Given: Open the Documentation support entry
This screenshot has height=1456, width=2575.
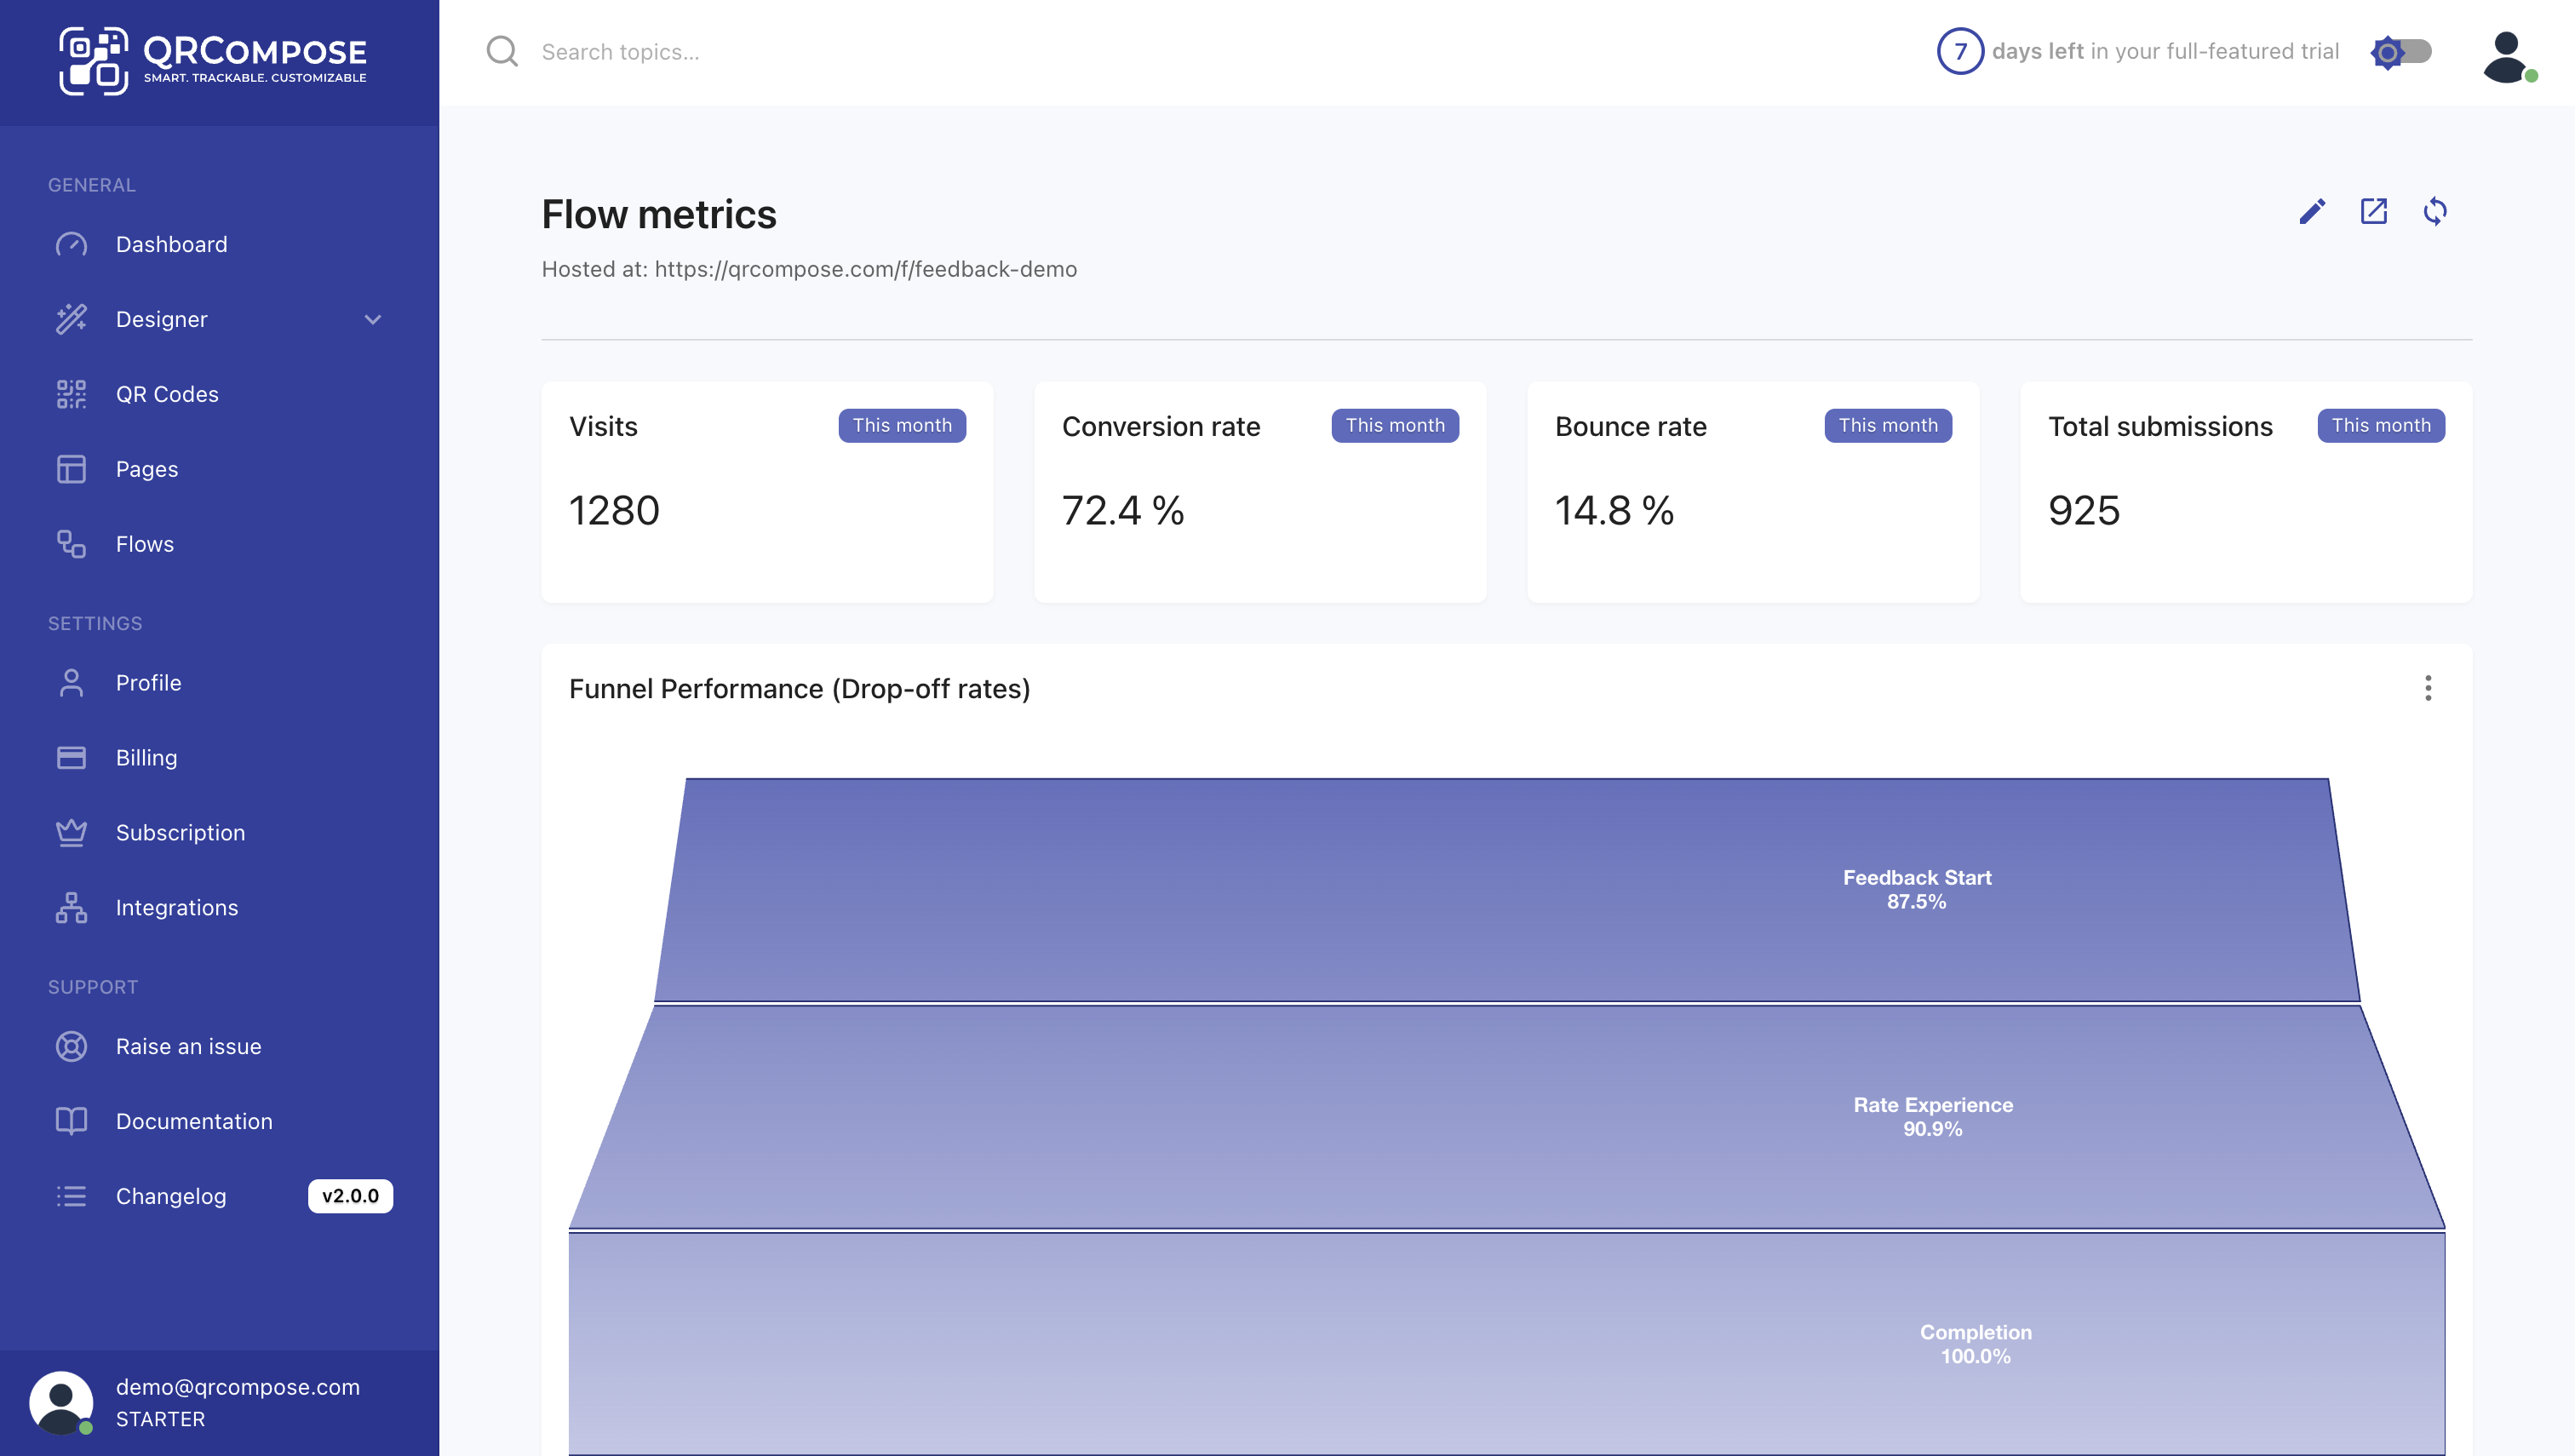Looking at the screenshot, I should click(x=194, y=1121).
